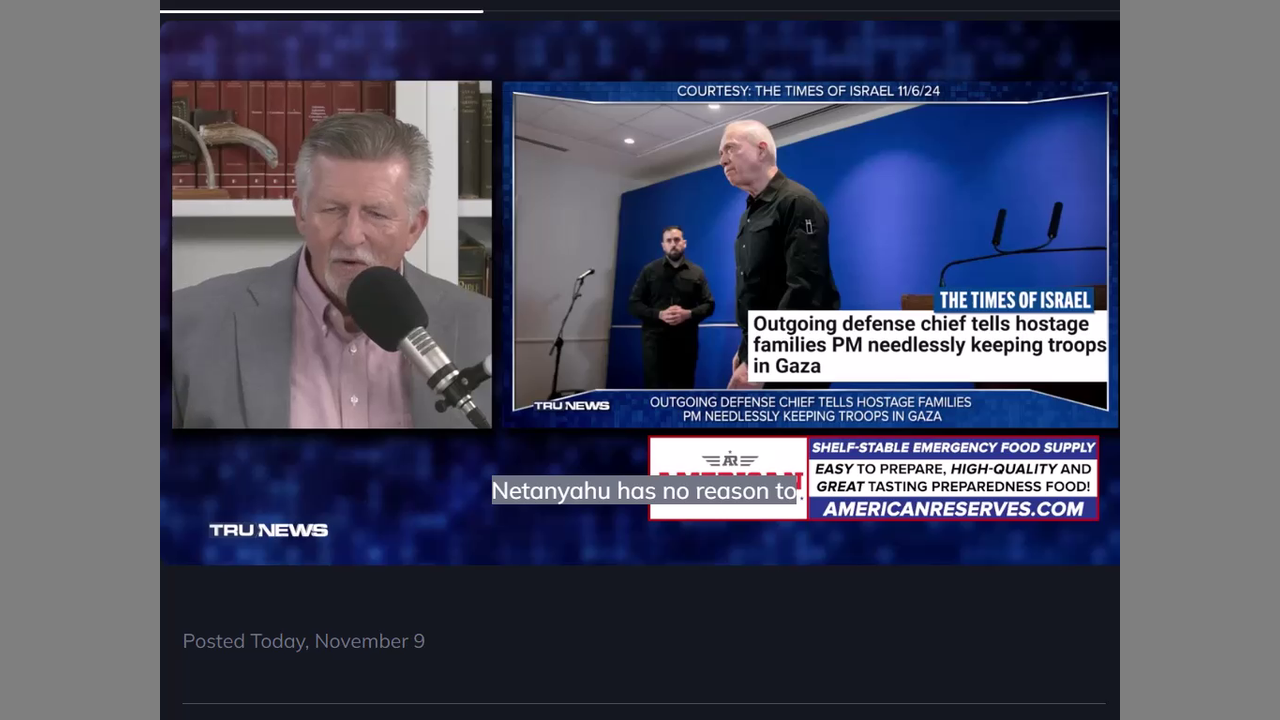Click The Times of Israel source label
Screen dimensions: 1280x720
pyautogui.click(x=1014, y=300)
